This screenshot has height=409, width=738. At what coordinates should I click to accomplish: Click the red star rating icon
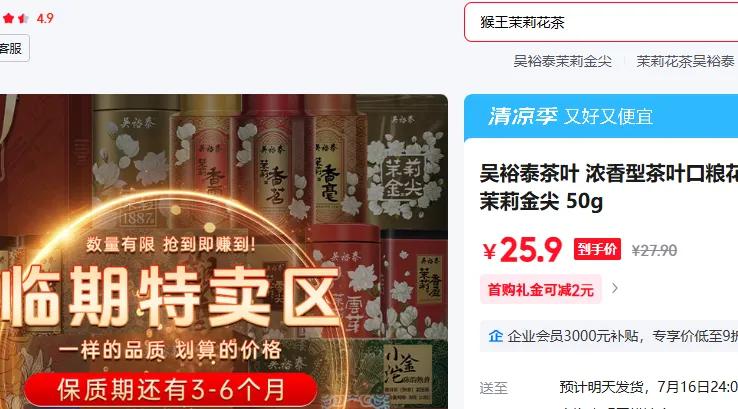pos(16,18)
